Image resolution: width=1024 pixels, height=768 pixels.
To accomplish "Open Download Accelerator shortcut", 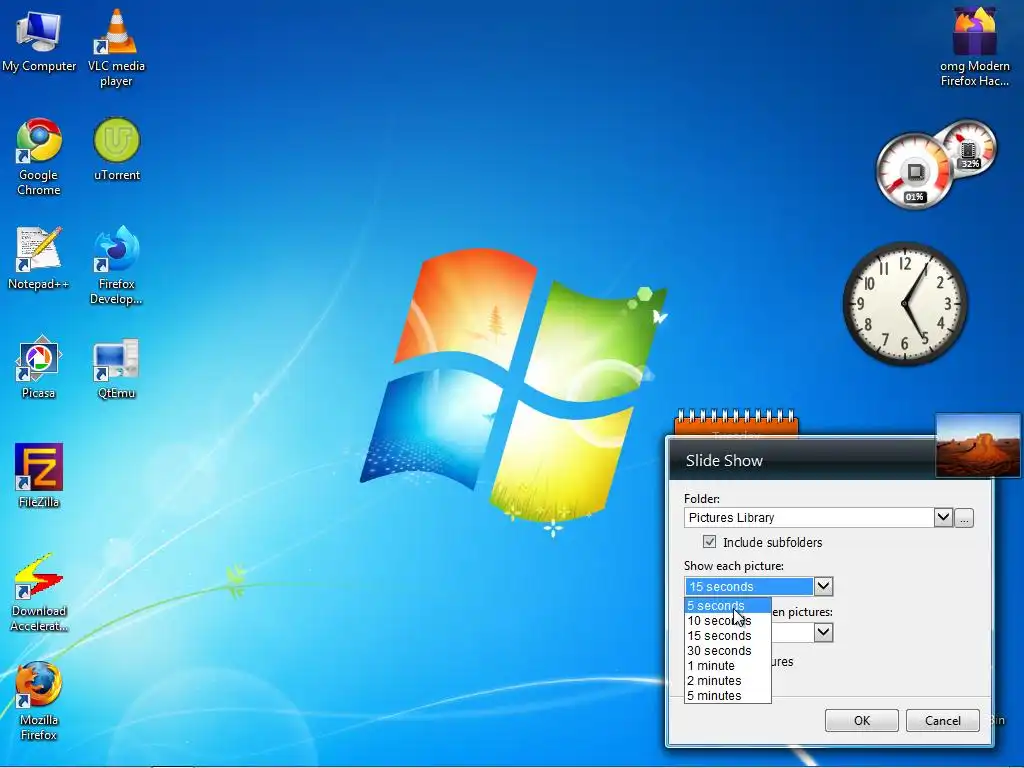I will click(x=39, y=592).
